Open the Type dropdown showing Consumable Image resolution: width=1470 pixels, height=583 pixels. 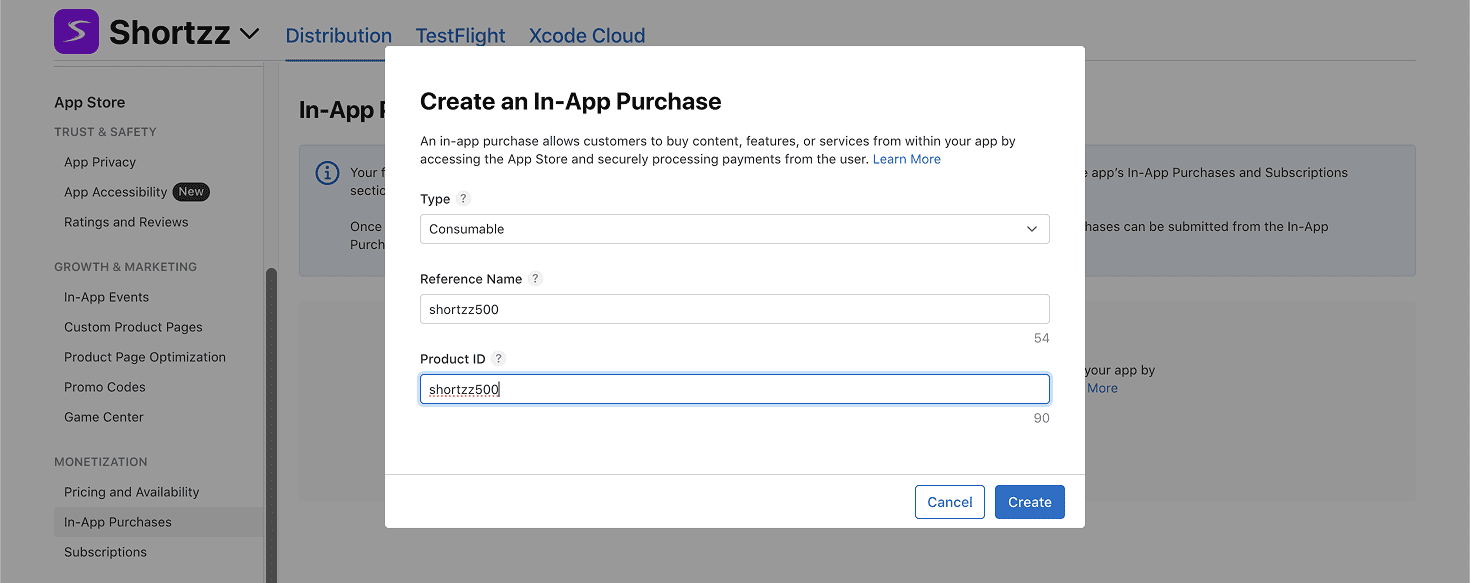pos(734,229)
